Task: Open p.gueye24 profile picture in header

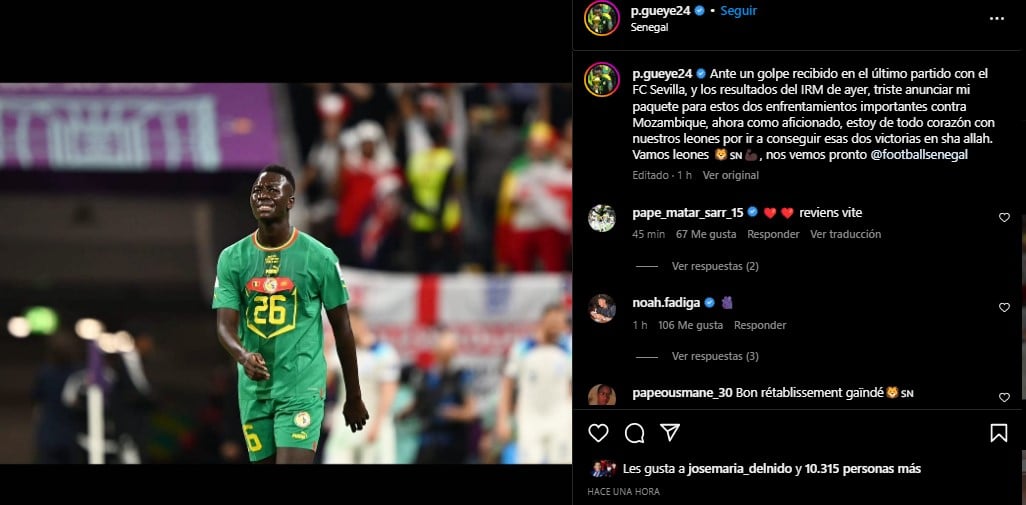Action: coord(601,18)
